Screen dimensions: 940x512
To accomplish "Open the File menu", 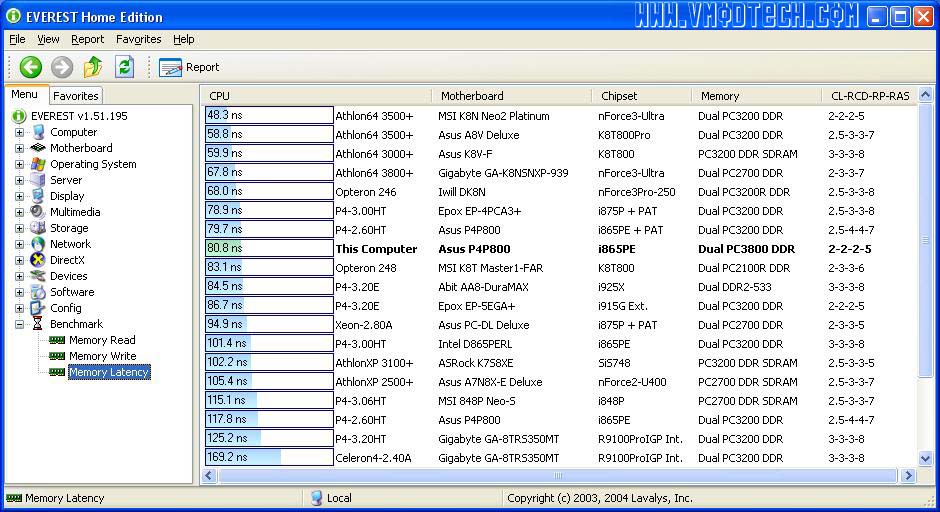I will point(17,39).
